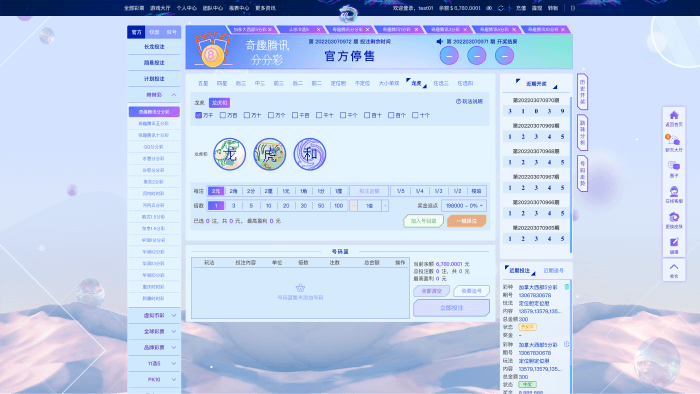
Task: Open the 玩法说明 play rules link
Action: tap(472, 101)
